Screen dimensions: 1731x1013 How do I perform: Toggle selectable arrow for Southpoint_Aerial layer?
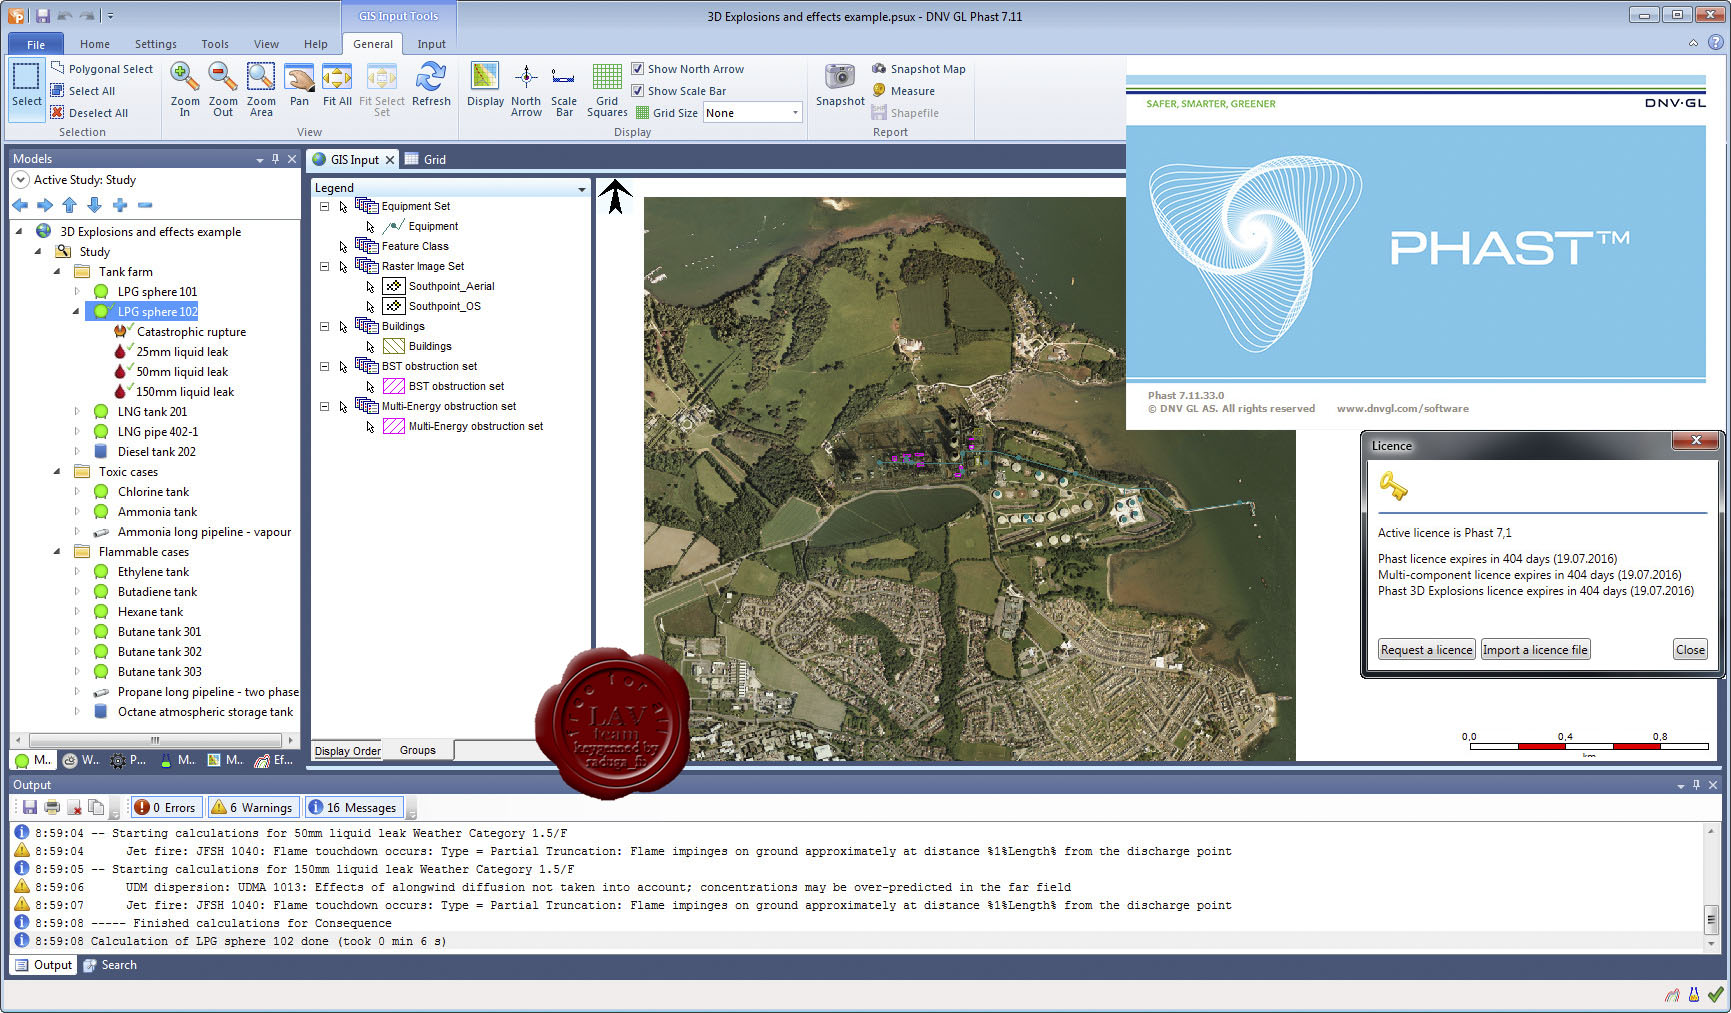click(x=370, y=287)
